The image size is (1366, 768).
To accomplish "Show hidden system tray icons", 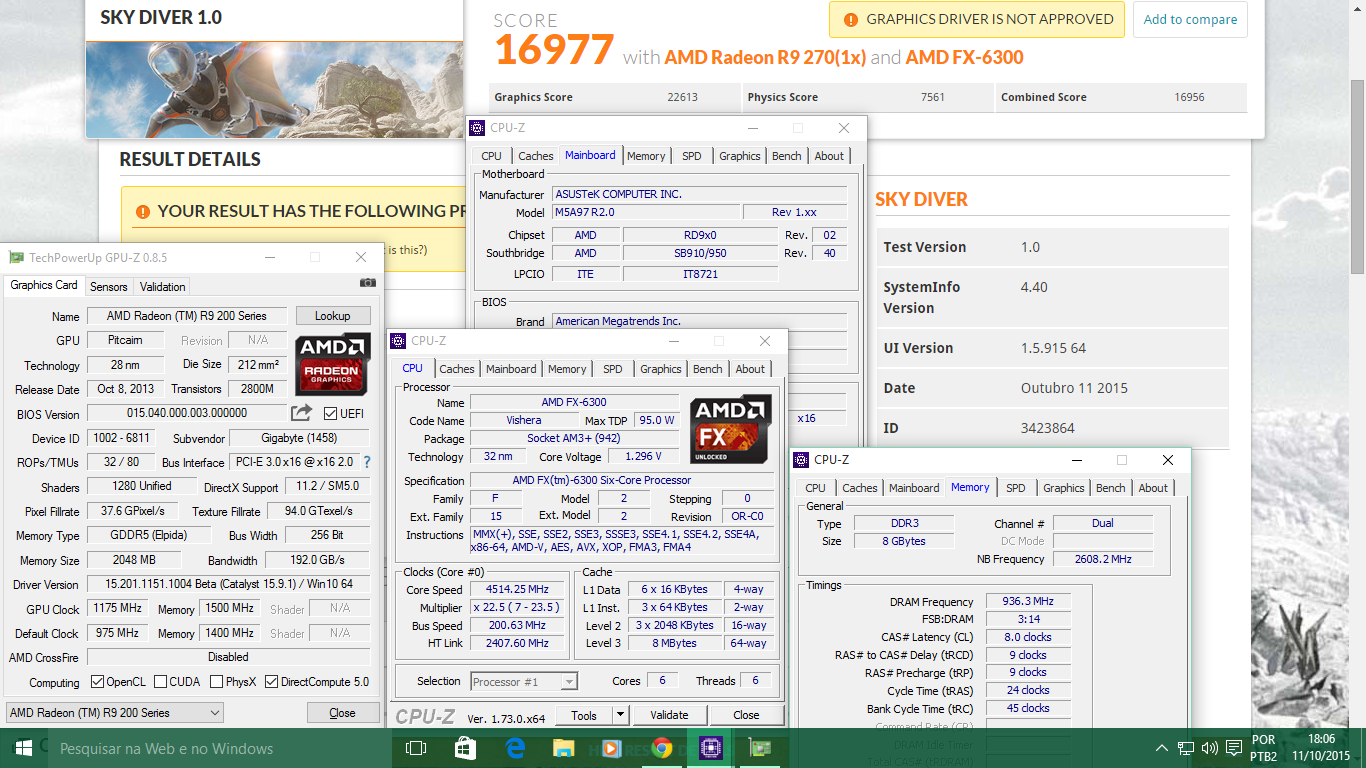I will (1162, 748).
